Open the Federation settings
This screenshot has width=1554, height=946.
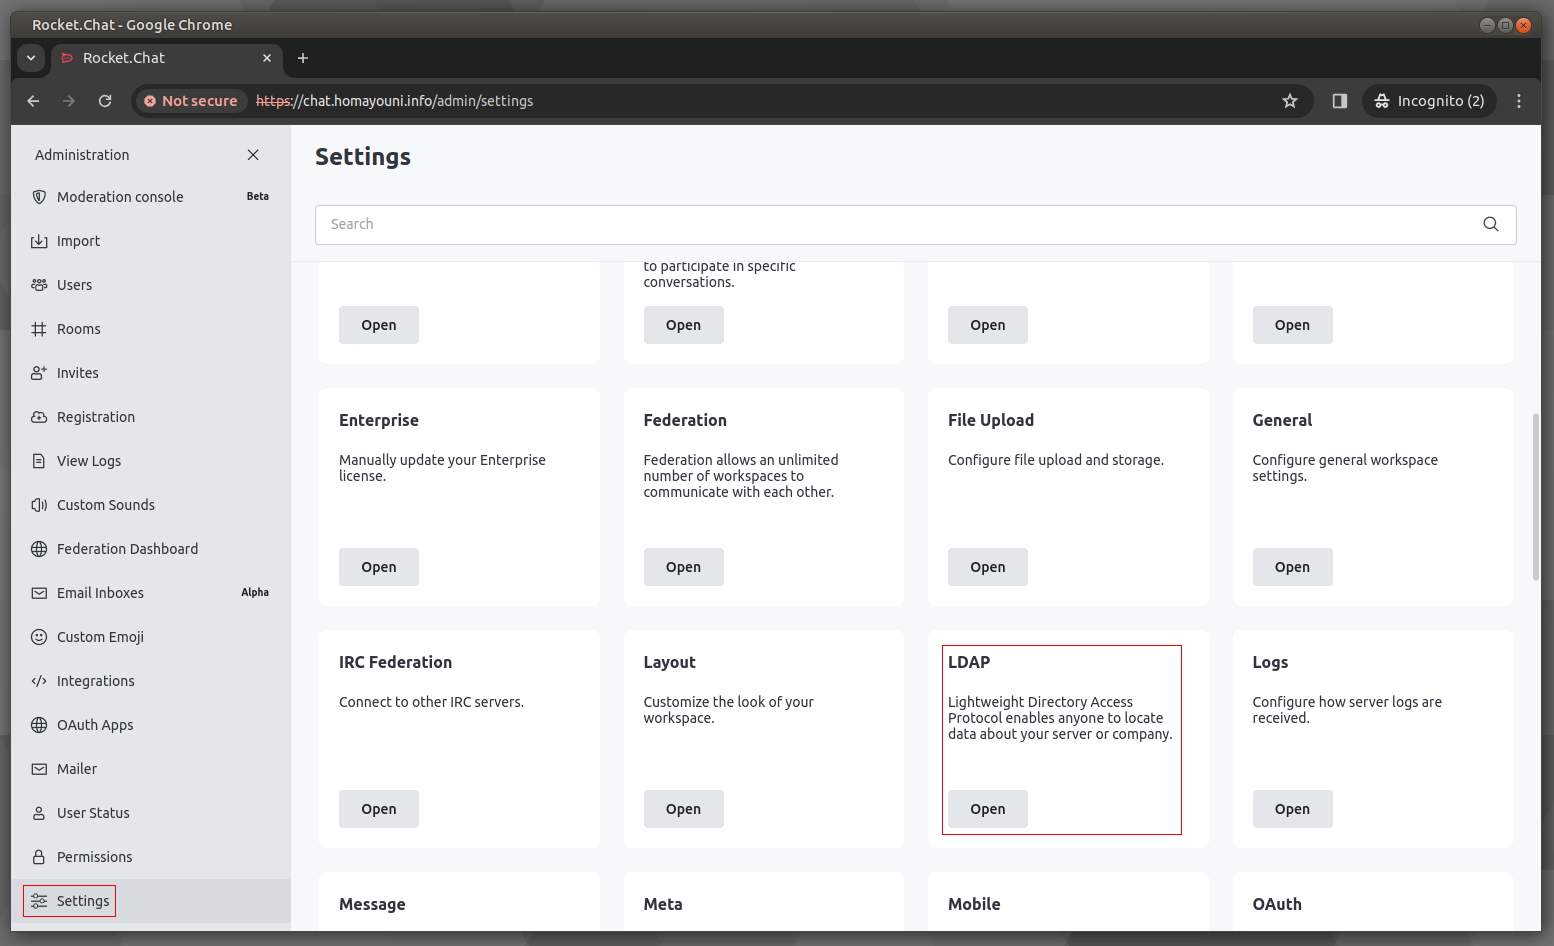[683, 567]
